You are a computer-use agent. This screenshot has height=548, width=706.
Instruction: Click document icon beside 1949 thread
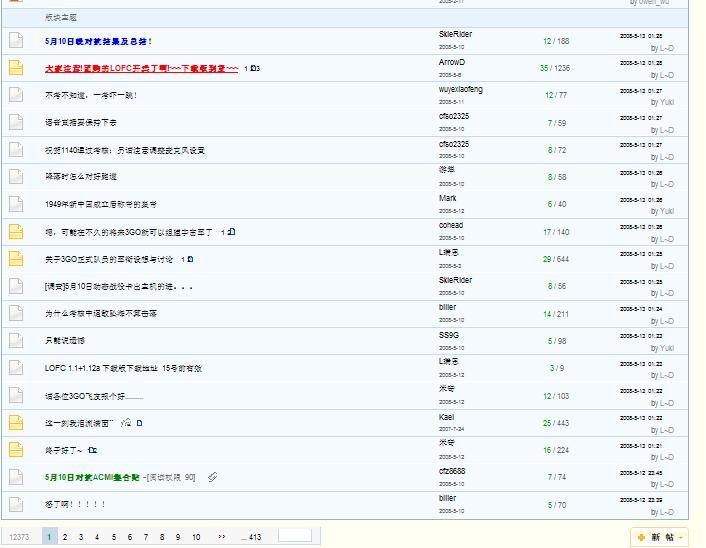pos(15,204)
